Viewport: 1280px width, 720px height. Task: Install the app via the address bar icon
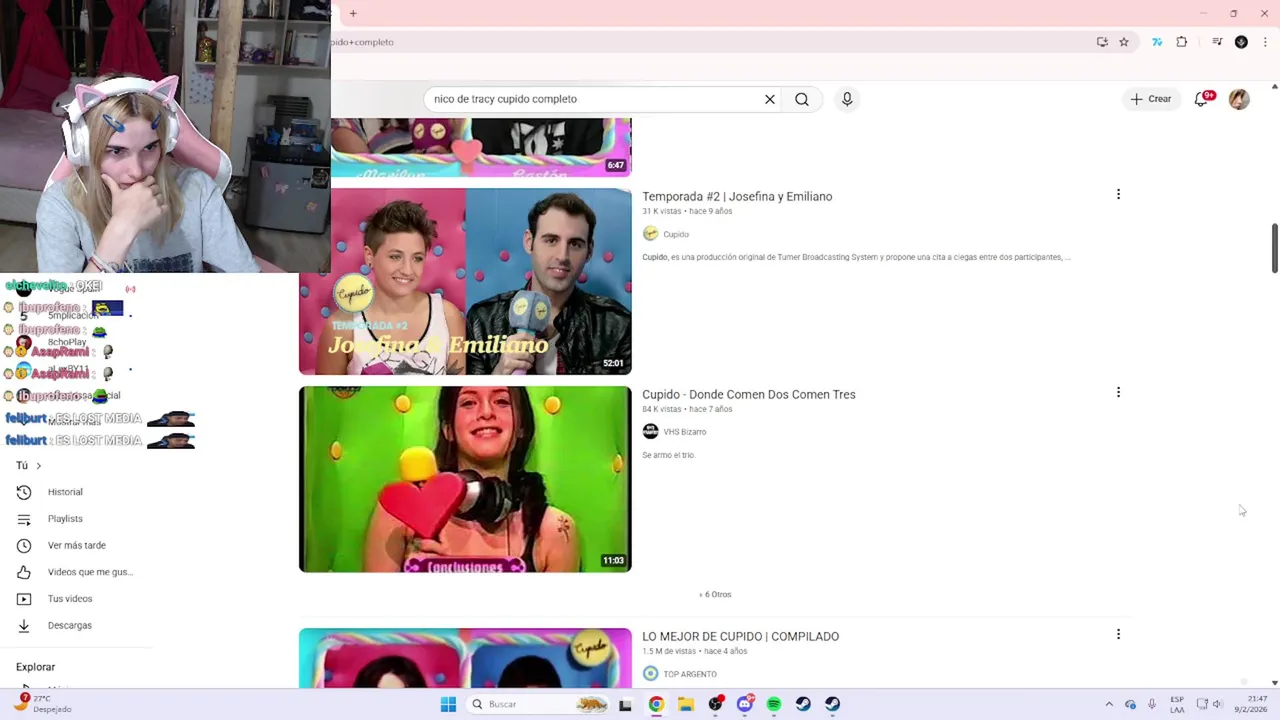pos(1102,42)
